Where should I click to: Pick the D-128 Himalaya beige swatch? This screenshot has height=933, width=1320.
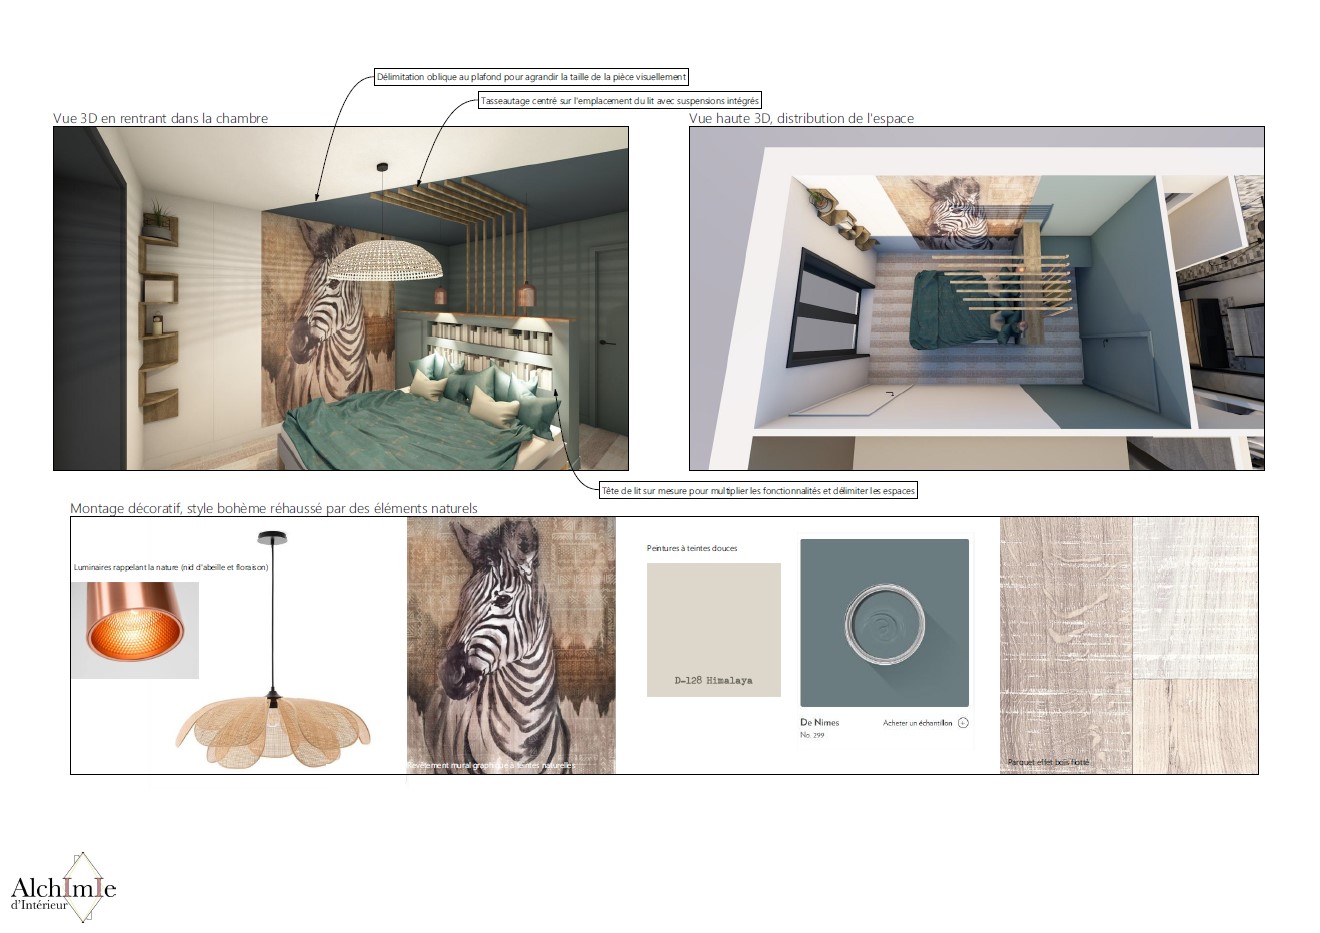[x=713, y=630]
